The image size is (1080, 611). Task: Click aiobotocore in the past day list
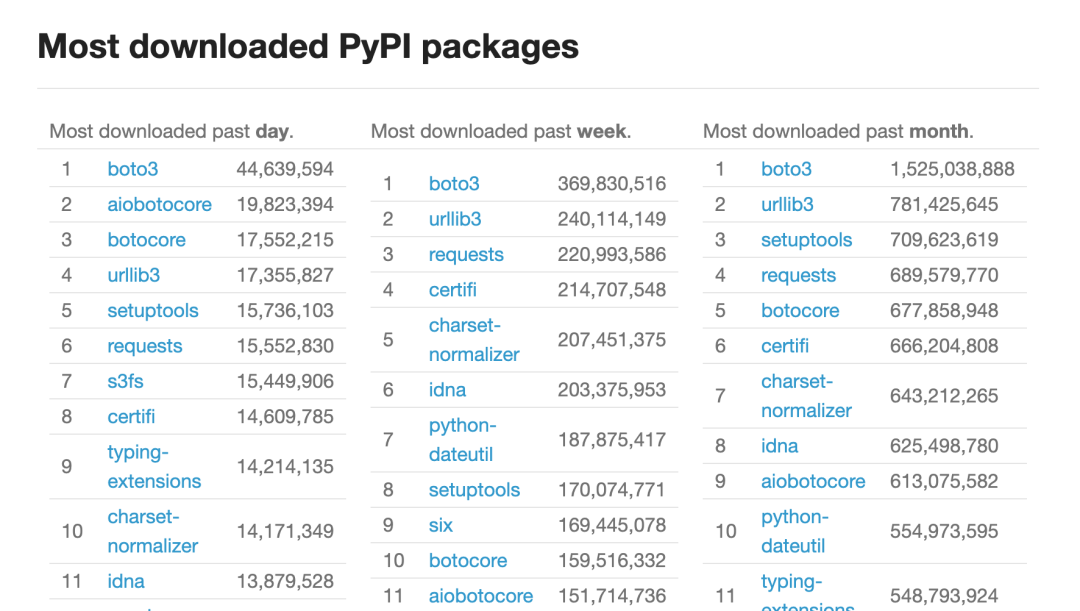coord(159,204)
